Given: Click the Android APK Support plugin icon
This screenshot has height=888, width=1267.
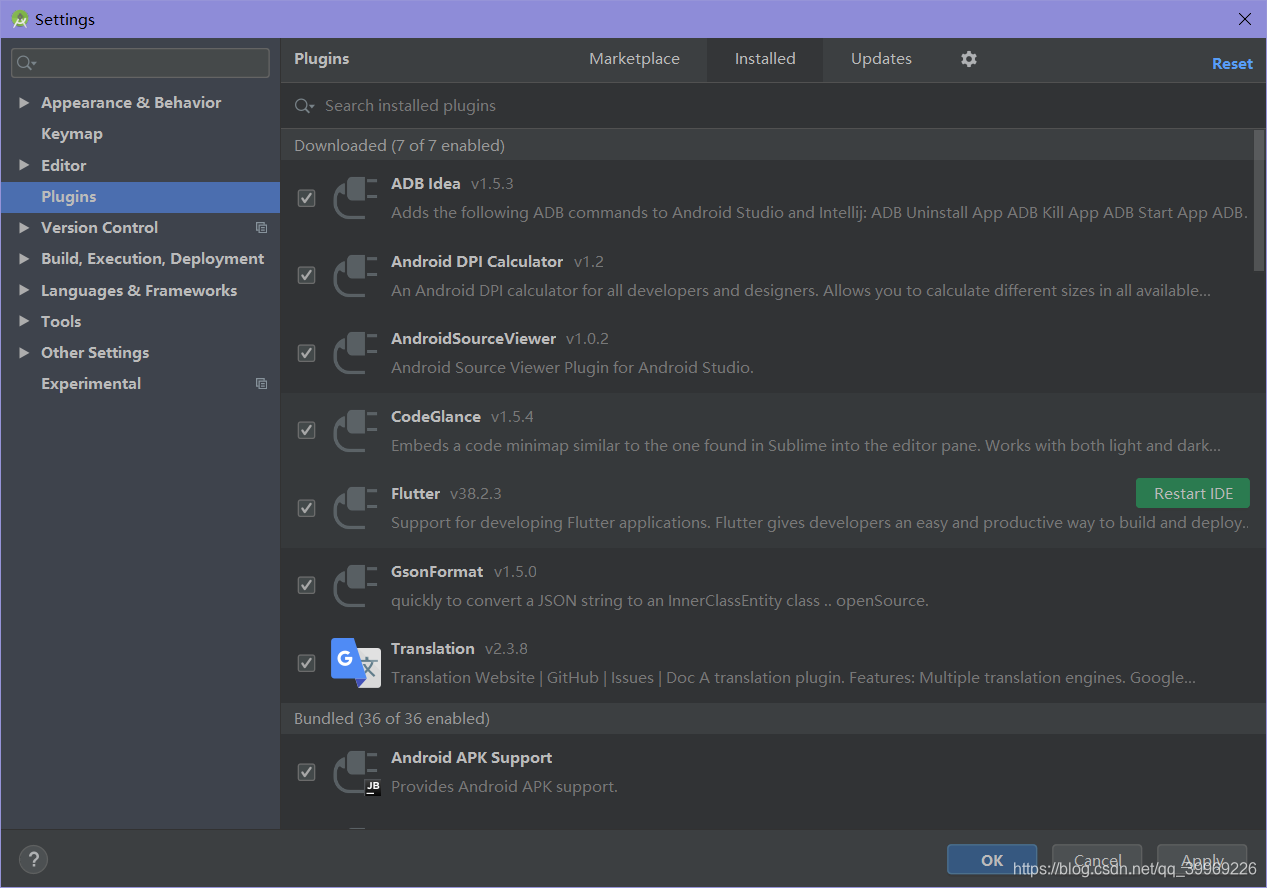Looking at the screenshot, I should point(354,771).
